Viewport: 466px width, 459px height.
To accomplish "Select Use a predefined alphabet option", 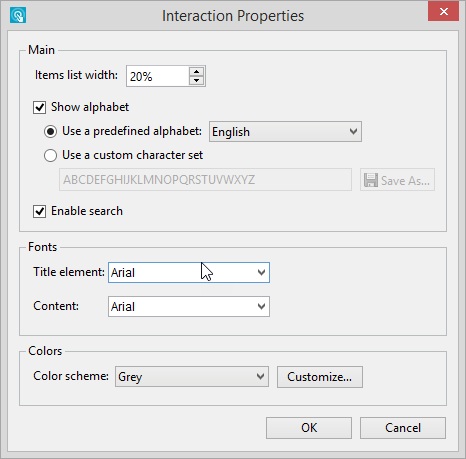I will tap(50, 132).
